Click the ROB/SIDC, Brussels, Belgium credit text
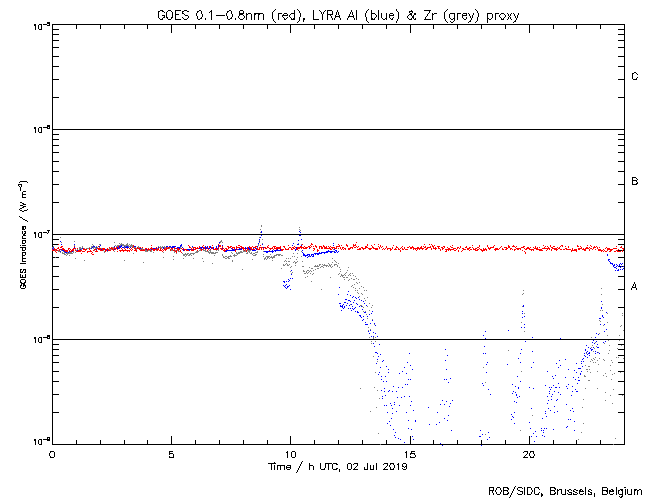650x500 pixels. click(x=565, y=491)
